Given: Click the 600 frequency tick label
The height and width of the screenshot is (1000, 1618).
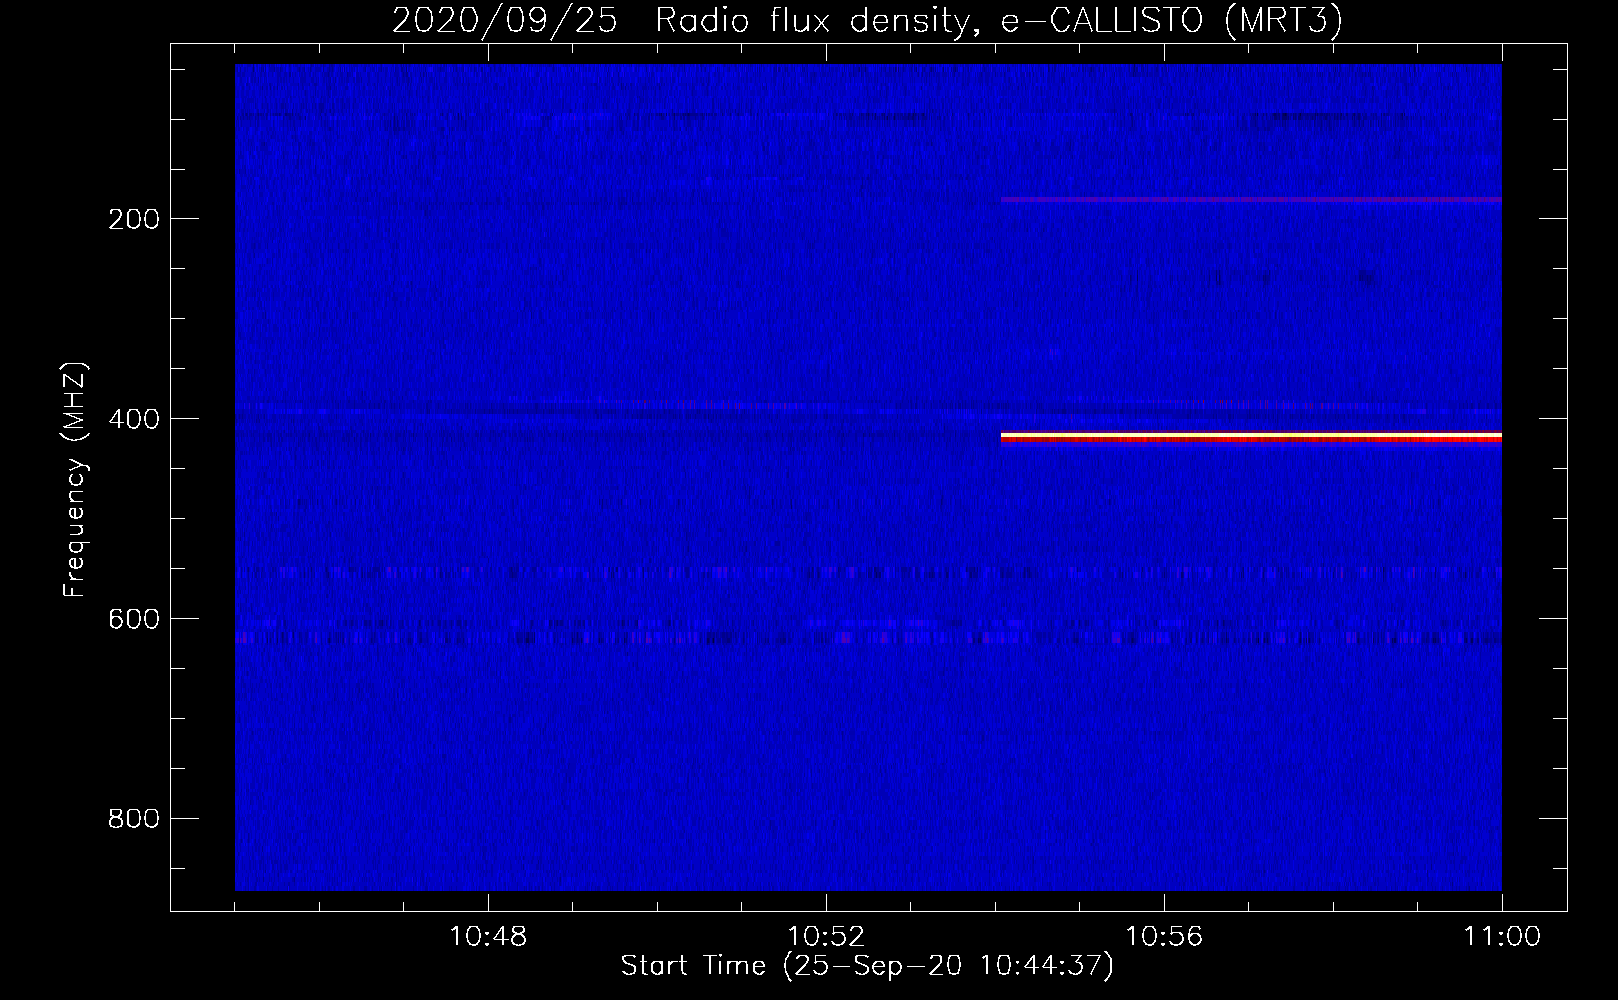Looking at the screenshot, I should [x=133, y=619].
